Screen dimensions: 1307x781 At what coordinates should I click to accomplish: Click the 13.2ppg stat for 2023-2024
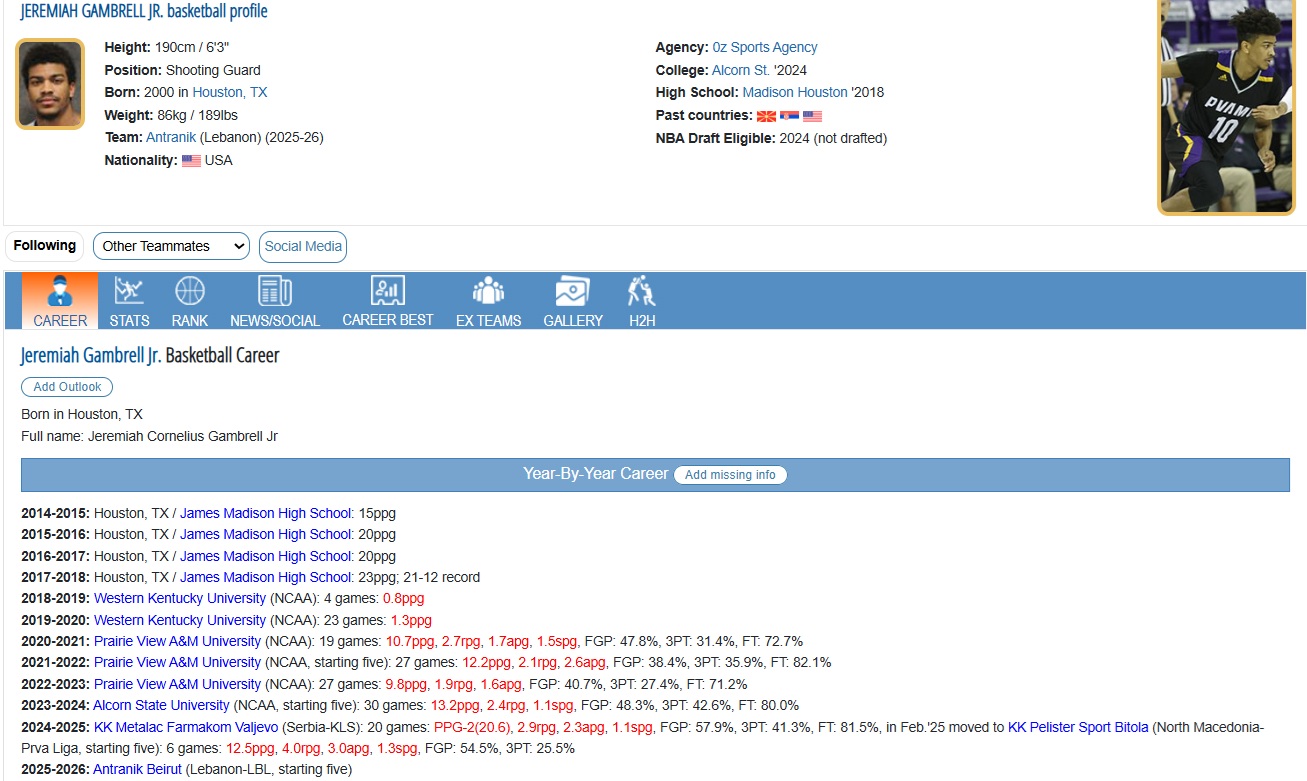[456, 705]
